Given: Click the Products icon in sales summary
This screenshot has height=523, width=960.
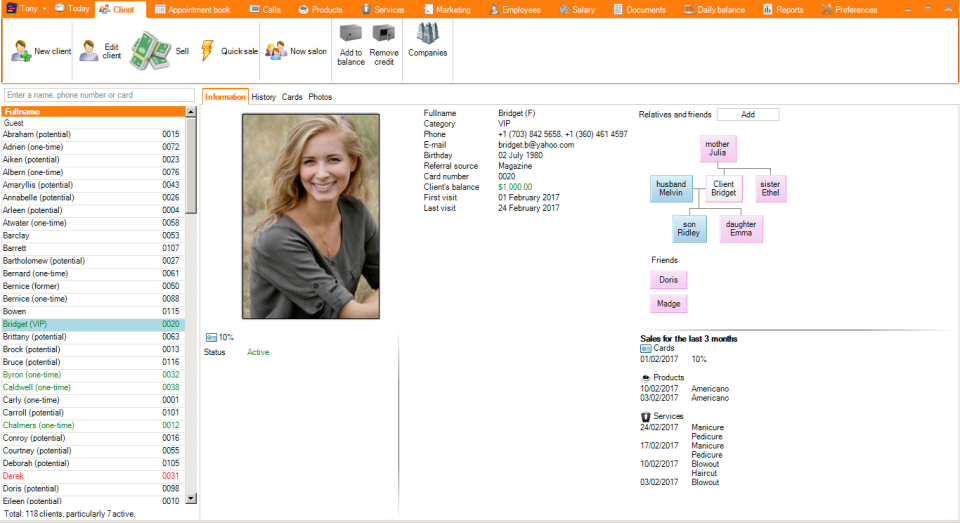Looking at the screenshot, I should pyautogui.click(x=645, y=378).
